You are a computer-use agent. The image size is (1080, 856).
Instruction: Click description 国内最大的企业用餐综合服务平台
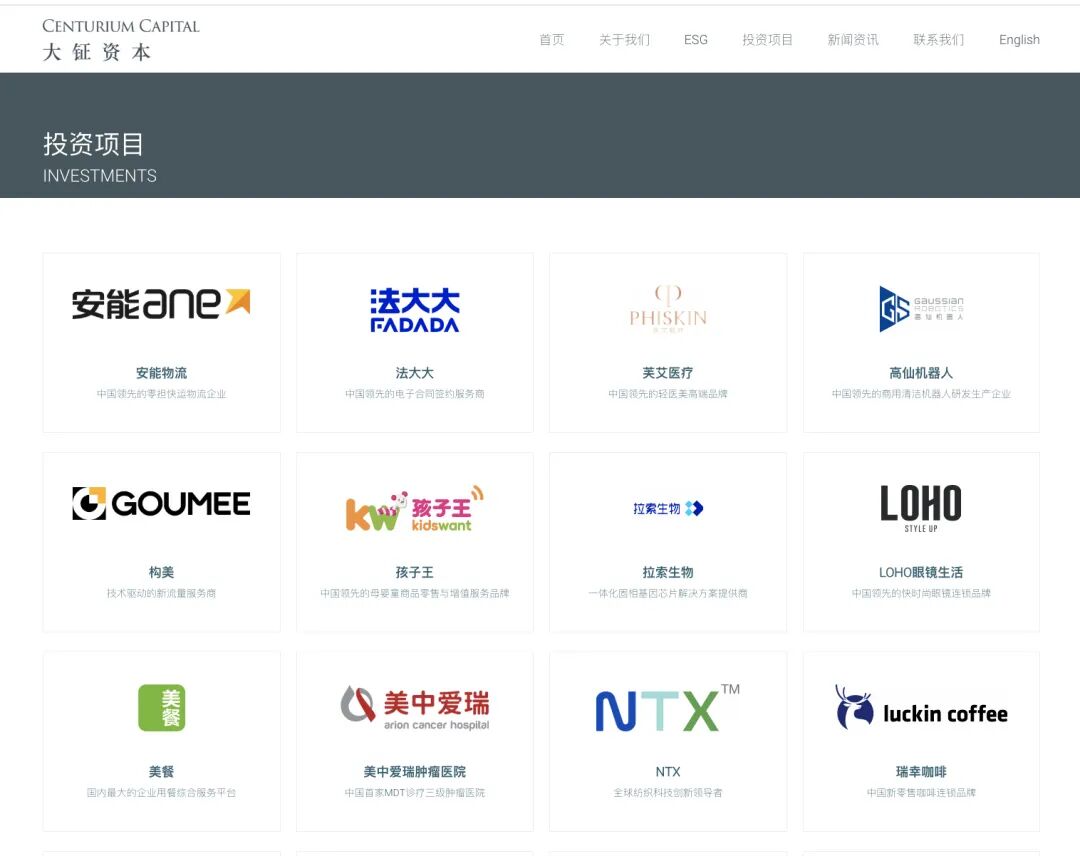pos(161,793)
